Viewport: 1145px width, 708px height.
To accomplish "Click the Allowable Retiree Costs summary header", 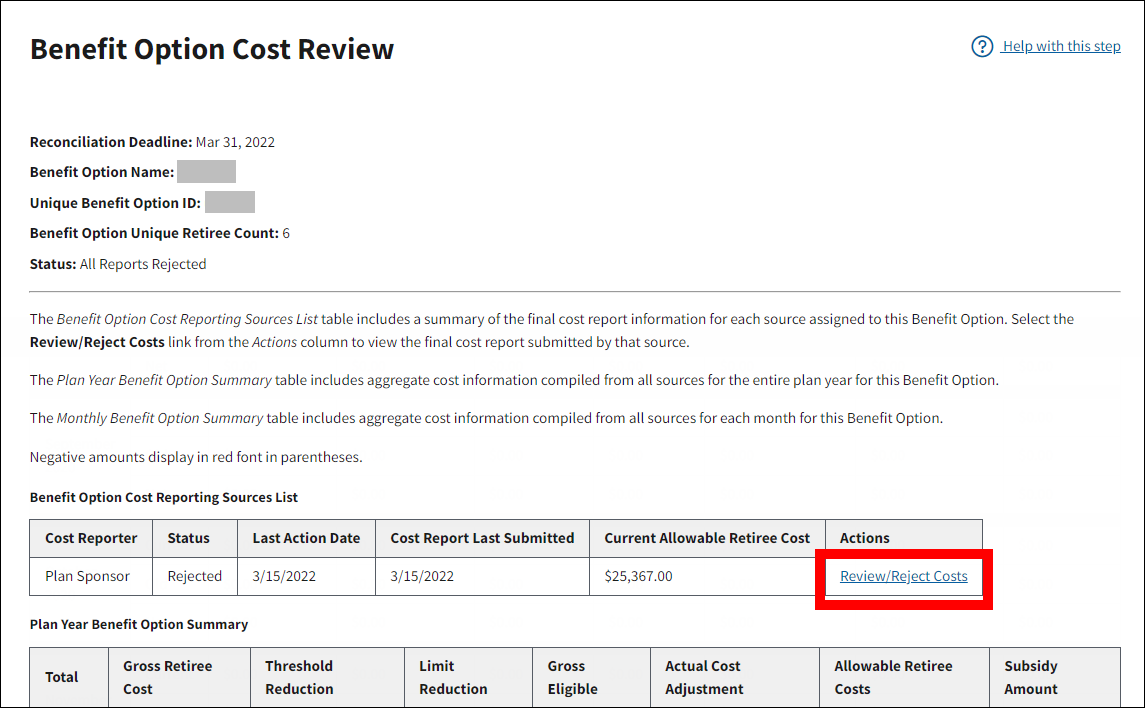I will pos(893,677).
